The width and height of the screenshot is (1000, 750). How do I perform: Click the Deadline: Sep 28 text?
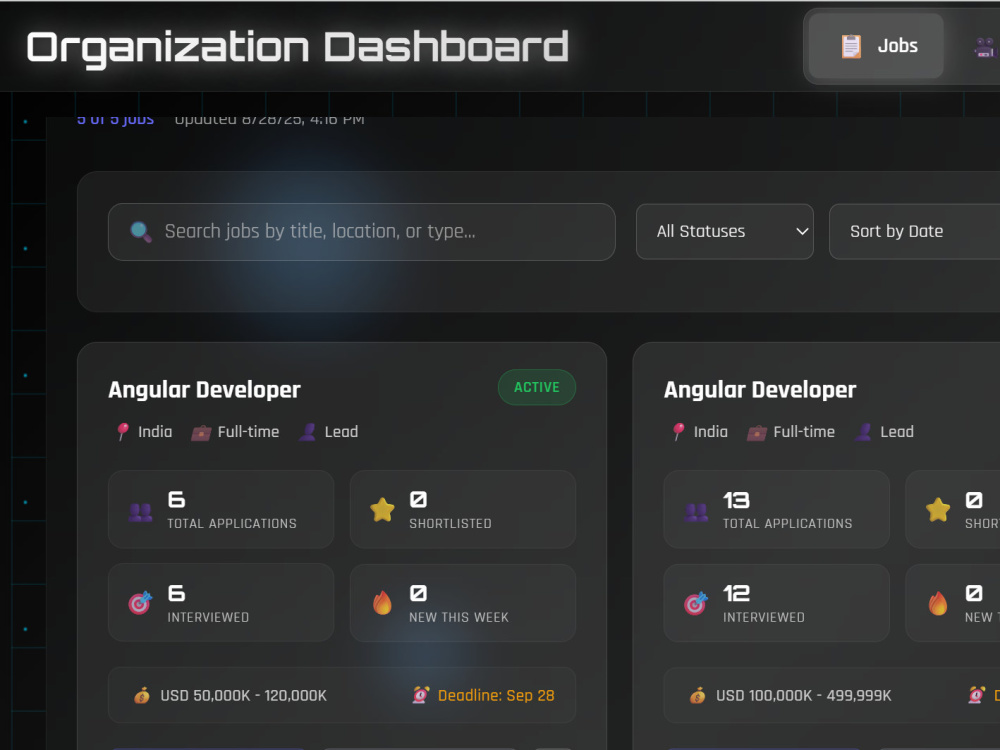tap(496, 695)
